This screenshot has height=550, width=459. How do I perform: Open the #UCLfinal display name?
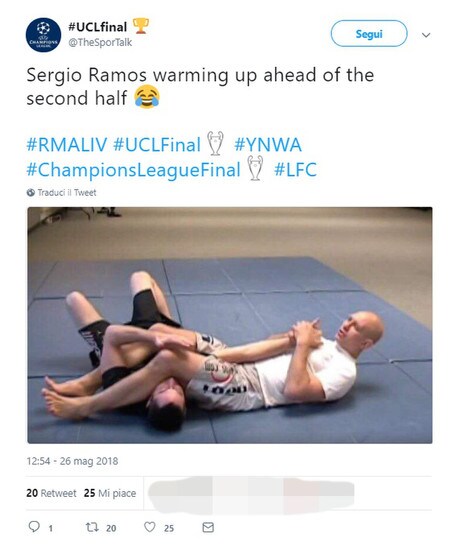click(97, 27)
